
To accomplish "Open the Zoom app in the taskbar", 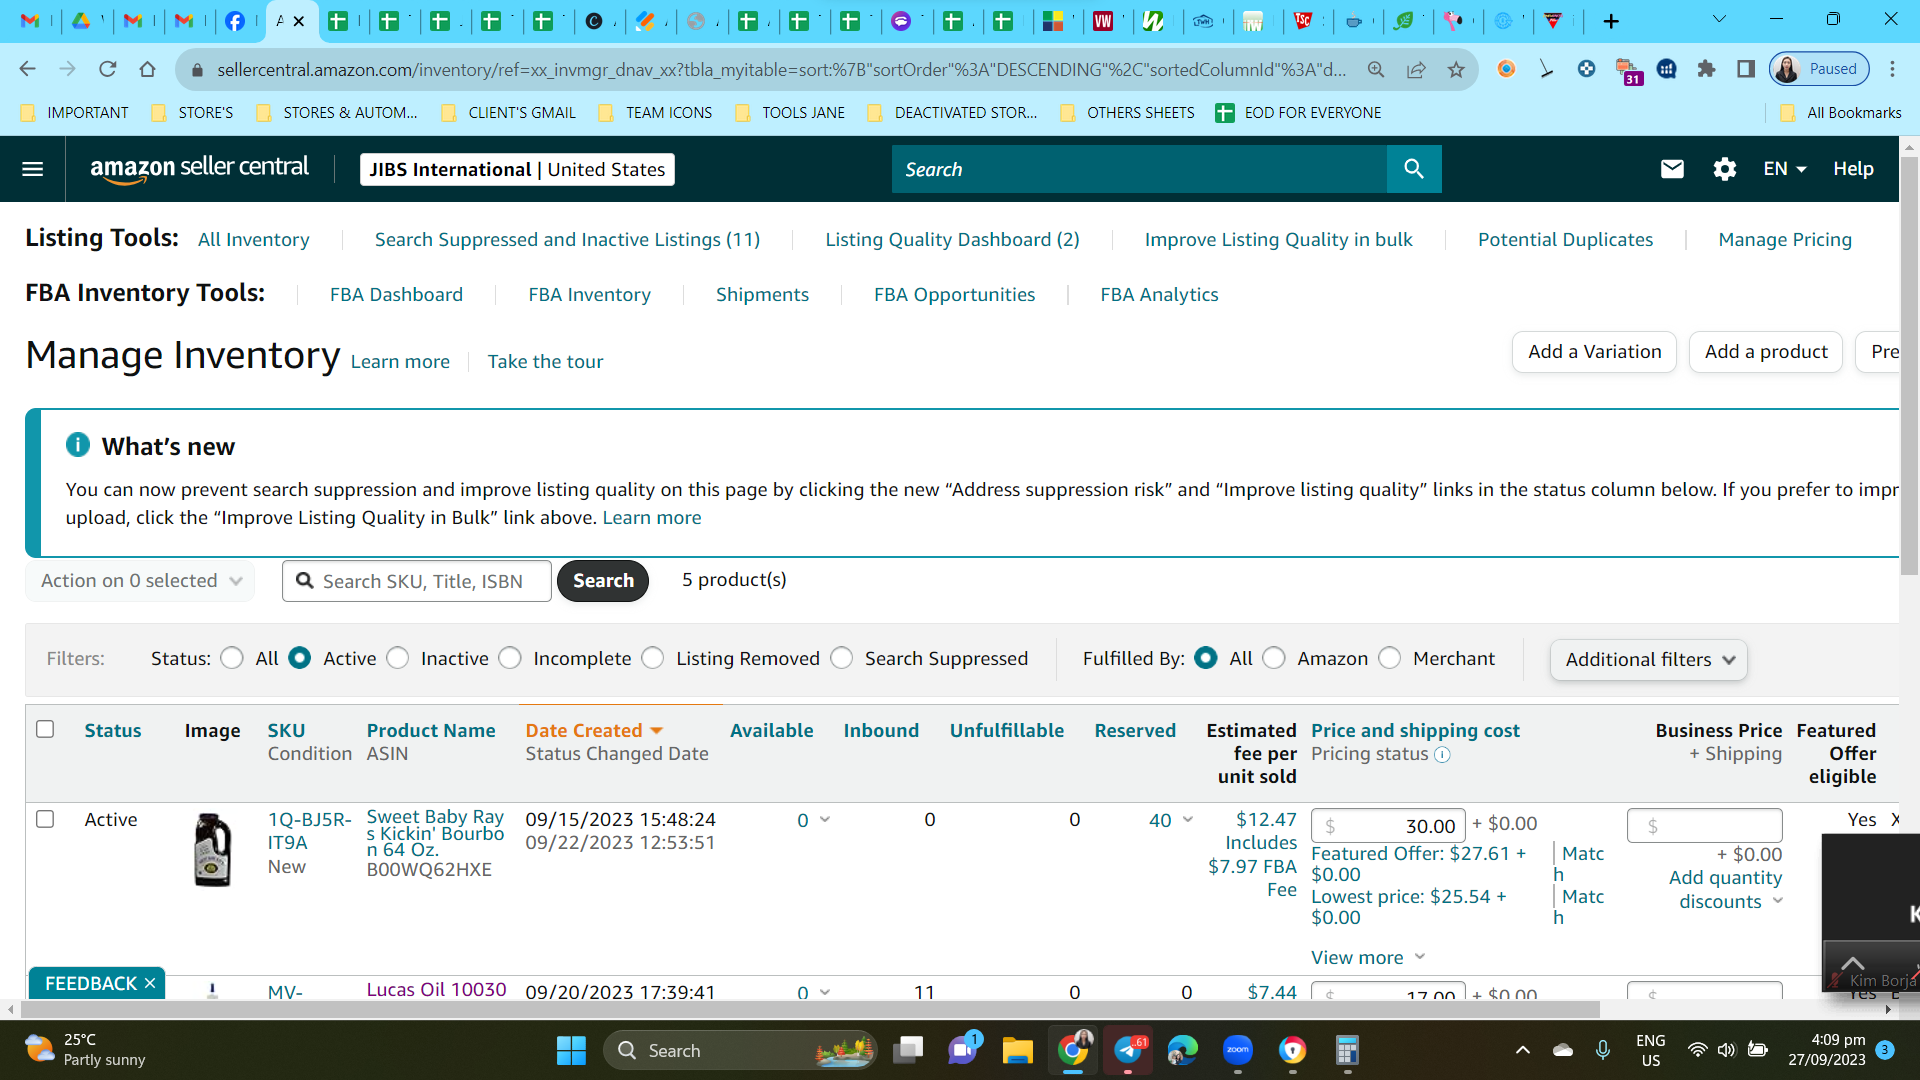I will pyautogui.click(x=1238, y=1050).
